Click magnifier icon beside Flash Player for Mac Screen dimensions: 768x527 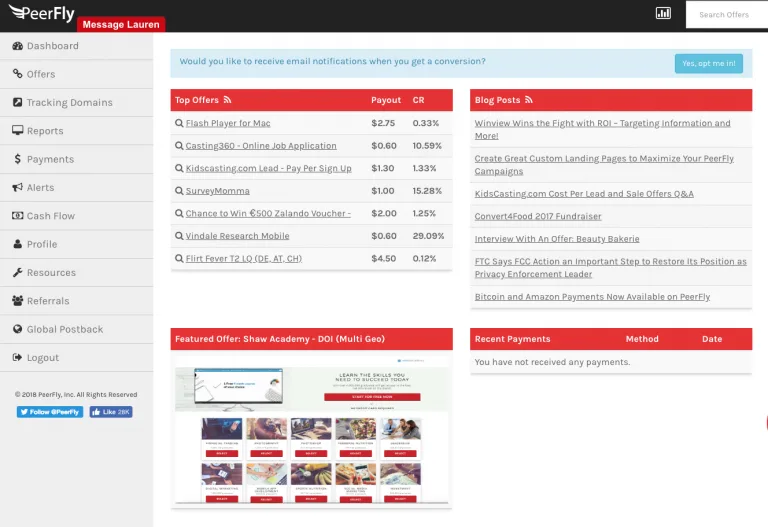click(x=179, y=123)
